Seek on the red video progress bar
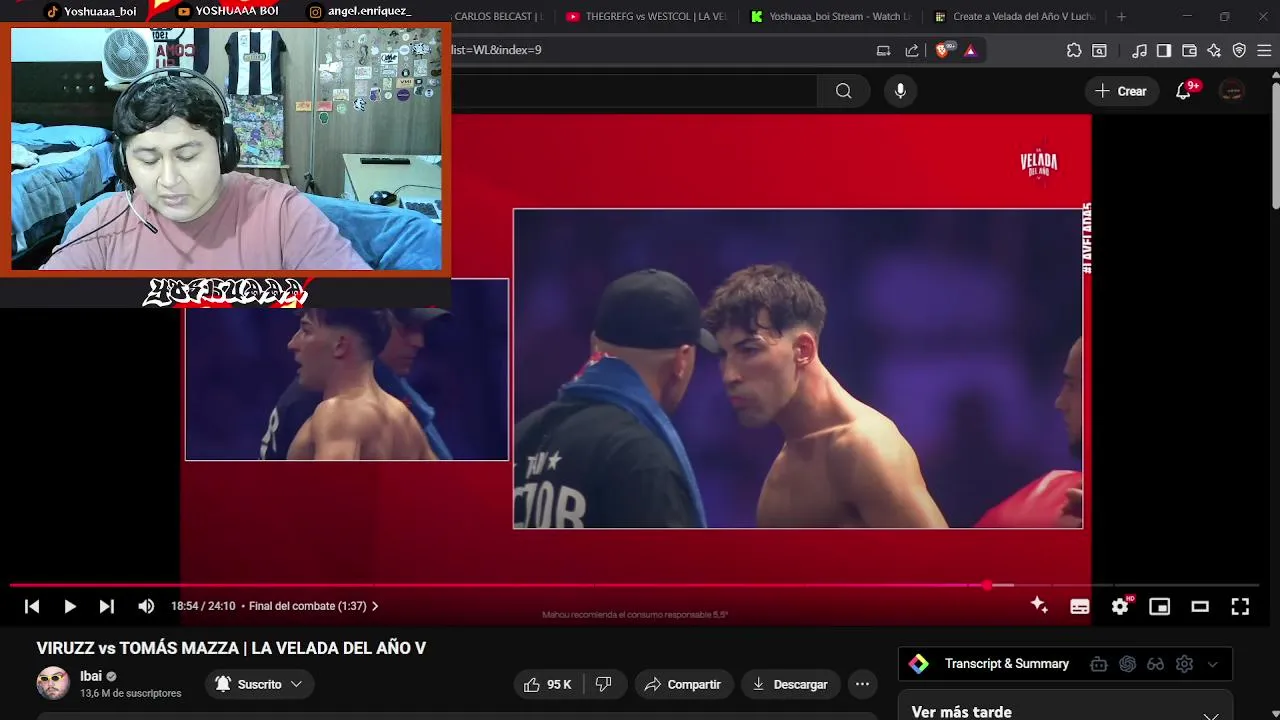The height and width of the screenshot is (720, 1280). pyautogui.click(x=635, y=585)
